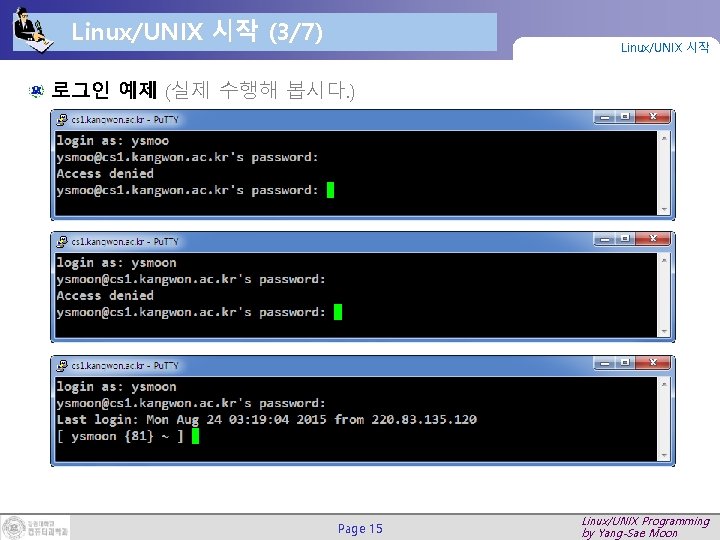
Task: Click scroll-down arrow in top PuTTY window
Action: click(x=664, y=209)
